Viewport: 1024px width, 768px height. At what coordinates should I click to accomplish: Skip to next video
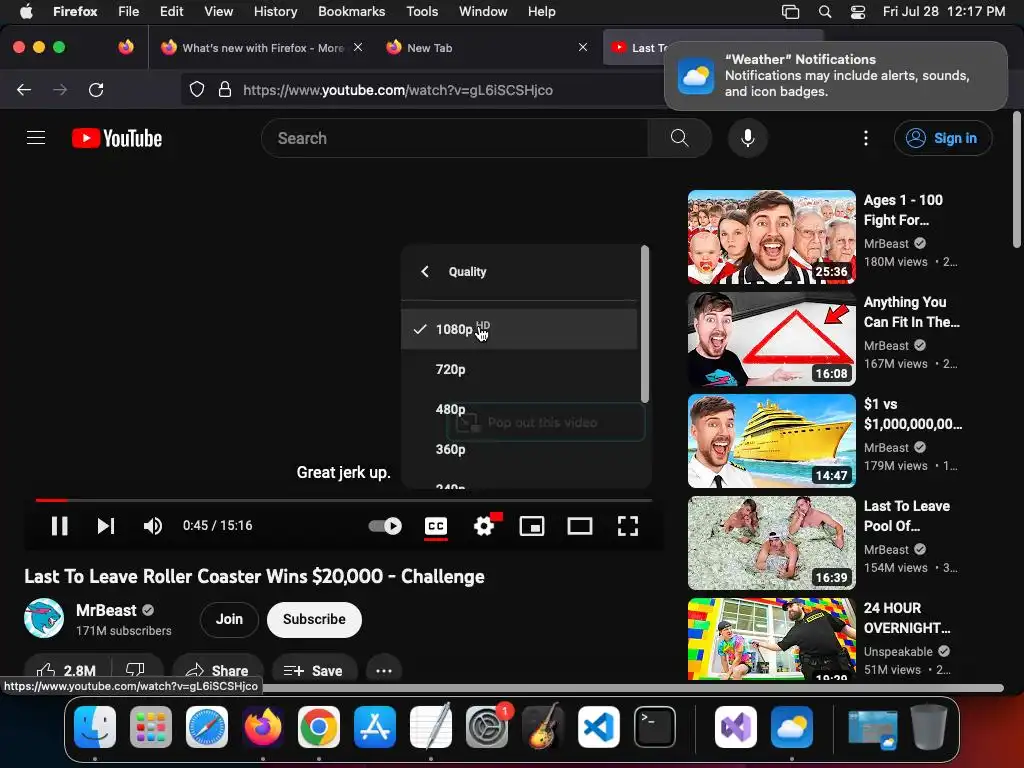[x=106, y=526]
